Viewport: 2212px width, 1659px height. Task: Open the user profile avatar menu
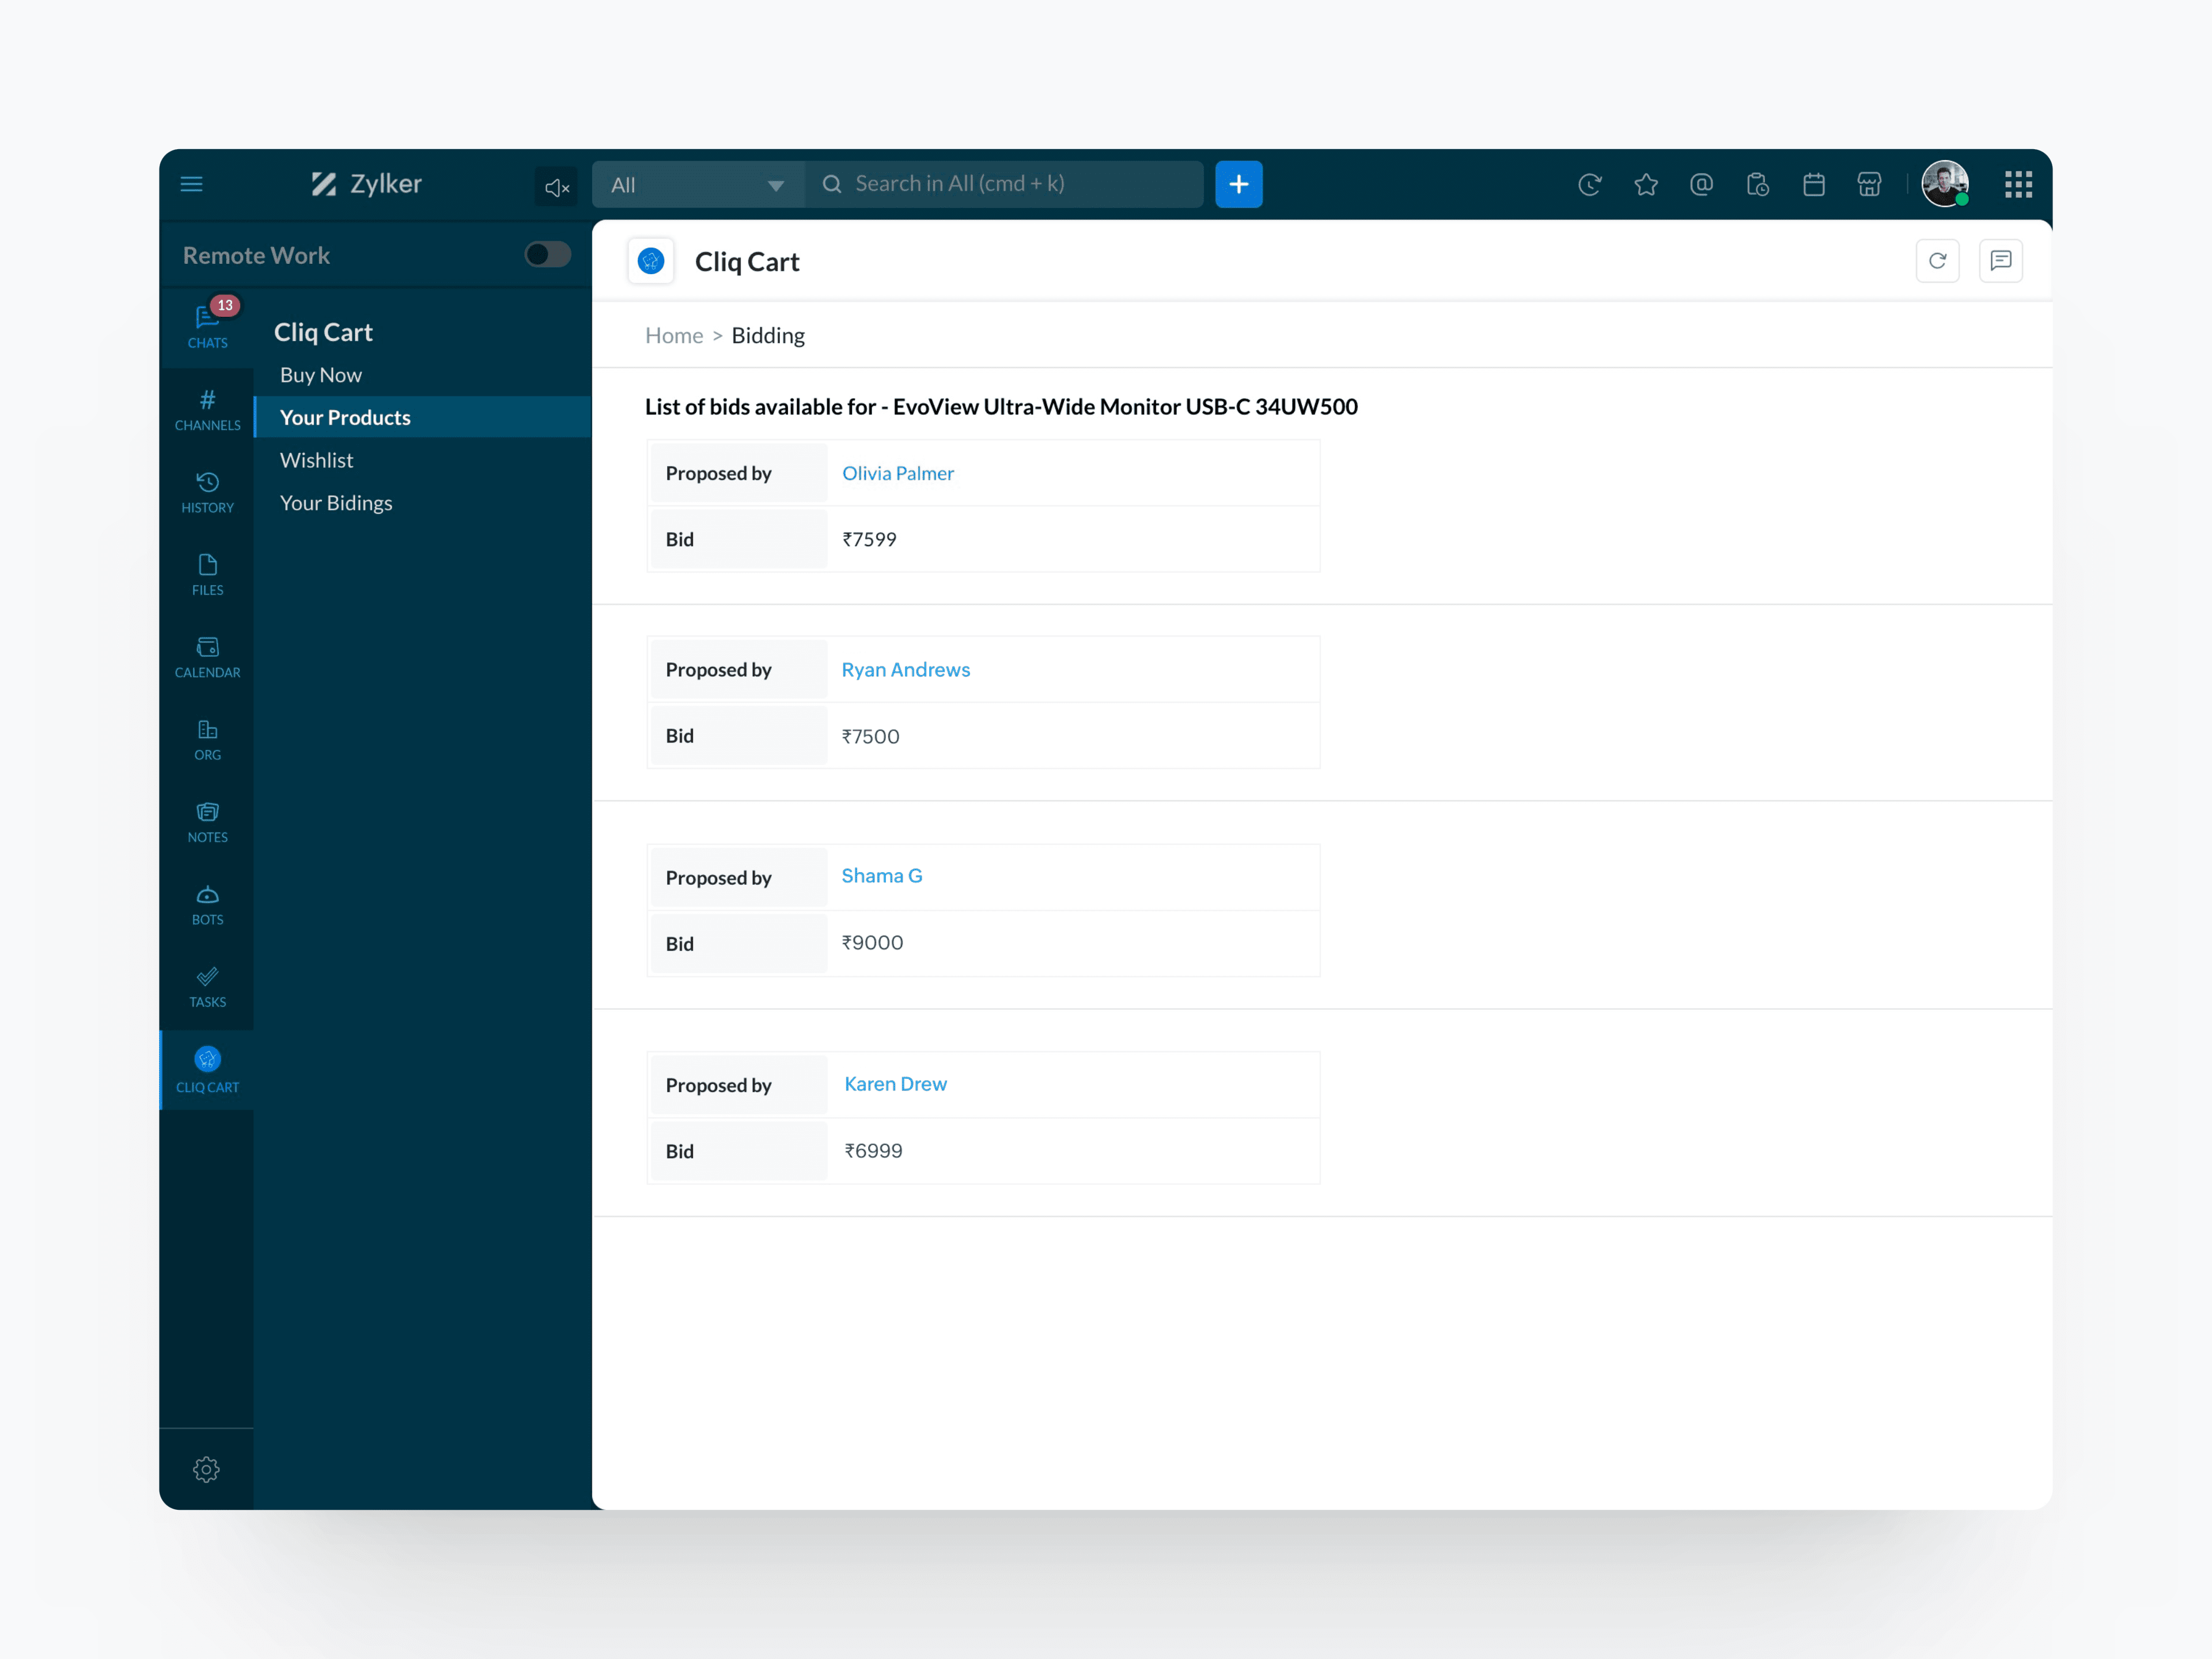tap(1944, 184)
